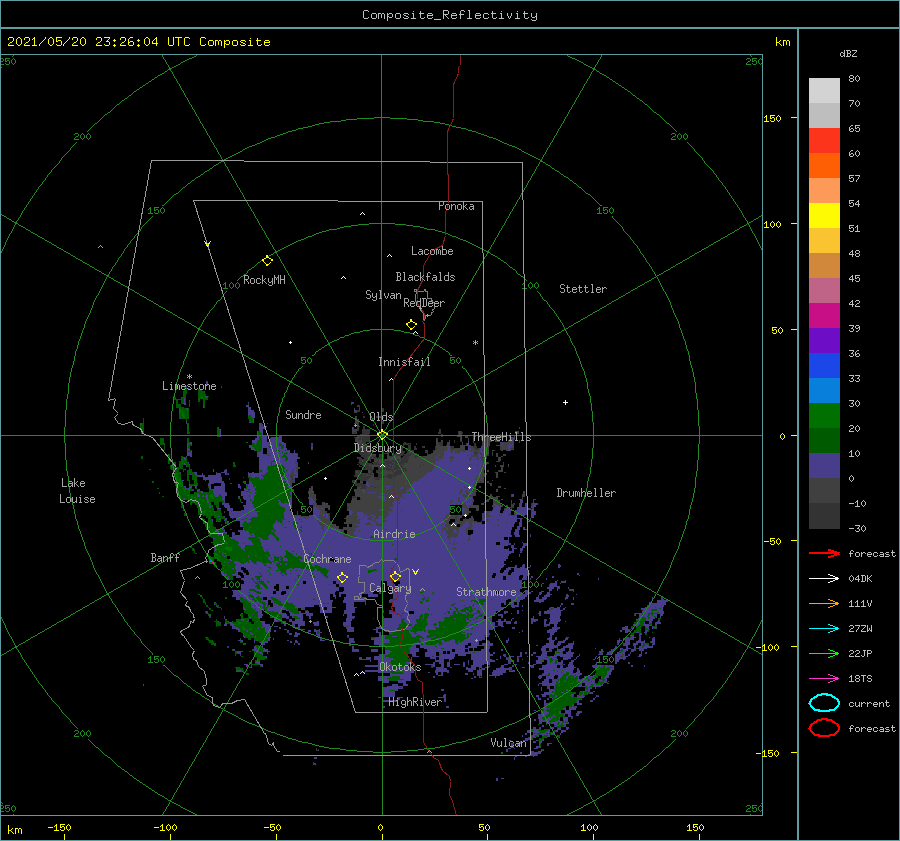This screenshot has height=841, width=900.
Task: Click yellow V marker east of Calgary diamond
Action: [x=415, y=572]
